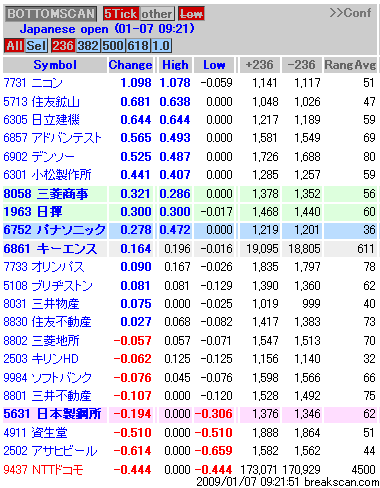The width and height of the screenshot is (380, 488).
Task: Sort by the High column header
Action: tap(175, 65)
